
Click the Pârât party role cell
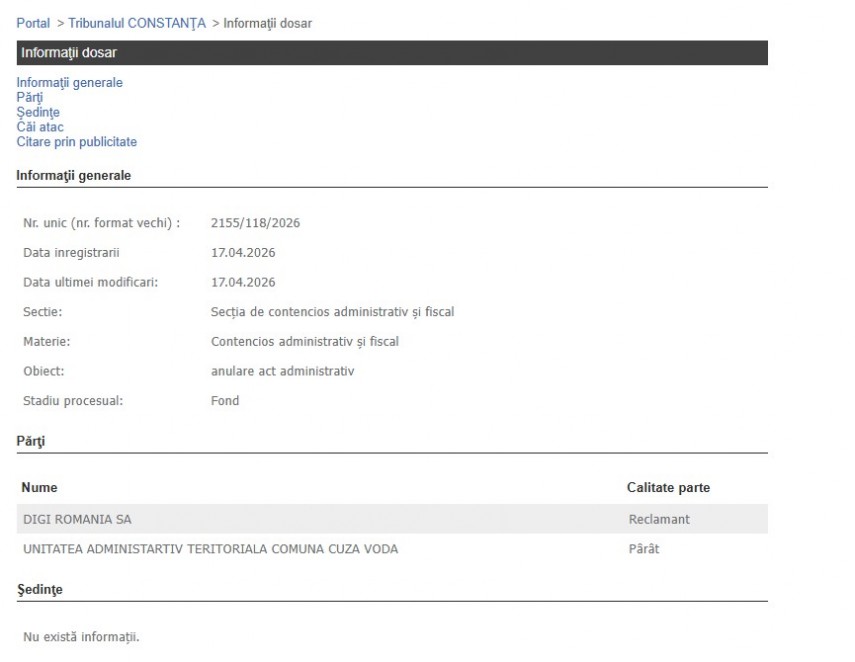tap(644, 549)
